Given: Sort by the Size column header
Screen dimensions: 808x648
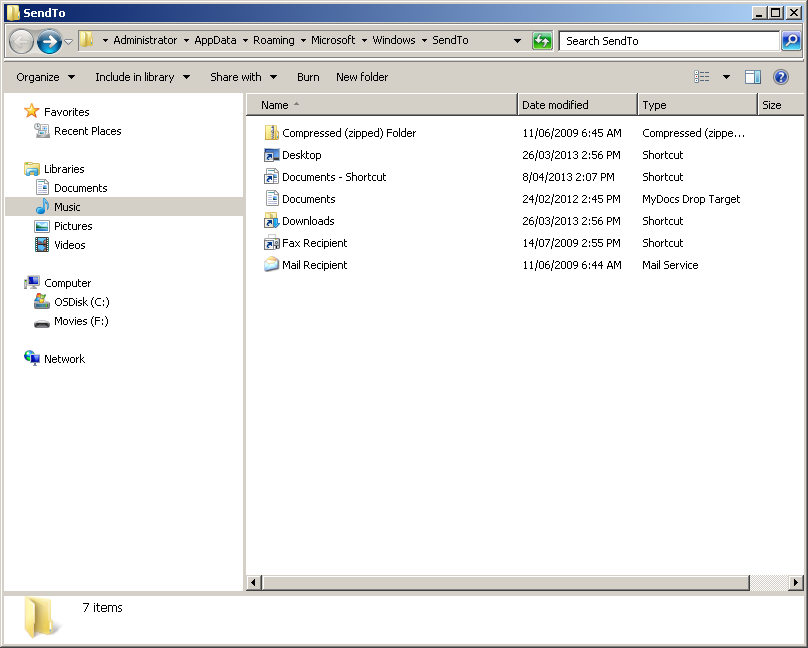Looking at the screenshot, I should [x=780, y=105].
